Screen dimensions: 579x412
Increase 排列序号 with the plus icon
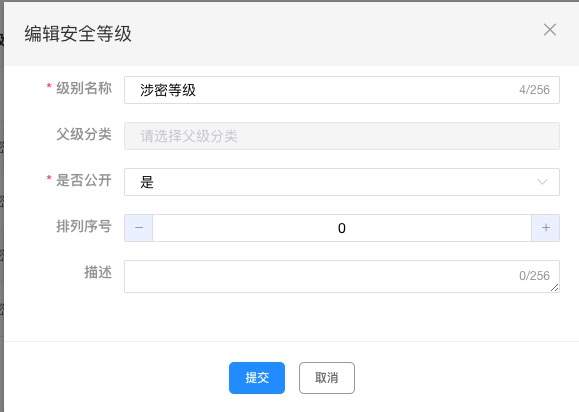(545, 228)
